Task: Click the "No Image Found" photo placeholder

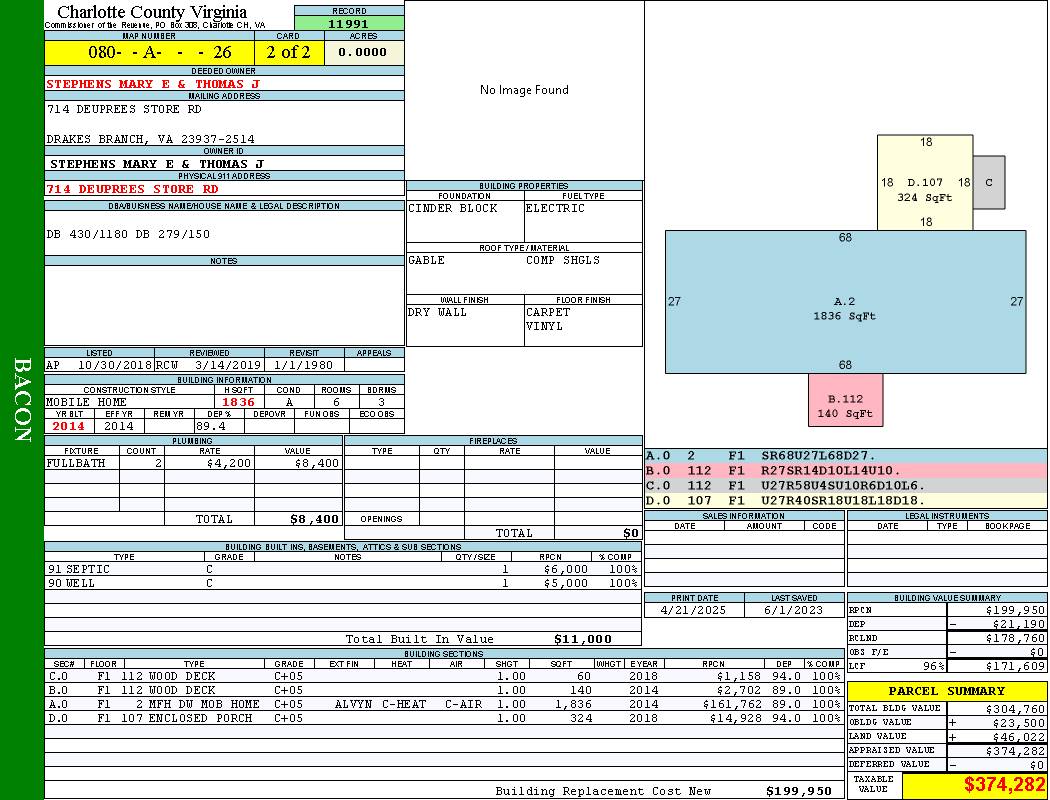Action: [x=524, y=90]
